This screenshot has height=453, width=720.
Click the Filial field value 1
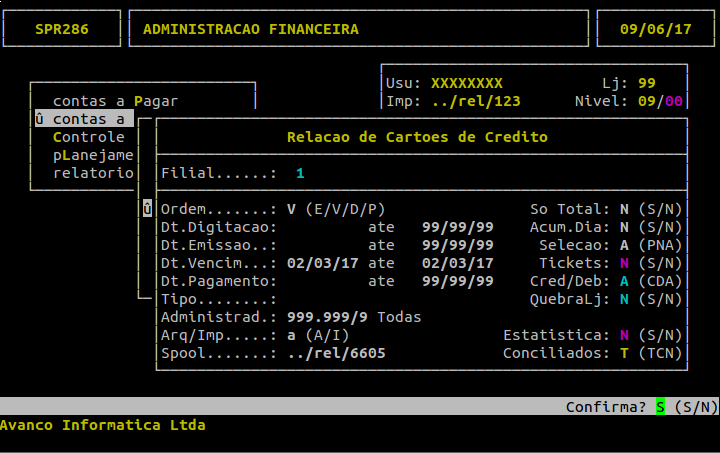[x=300, y=173]
